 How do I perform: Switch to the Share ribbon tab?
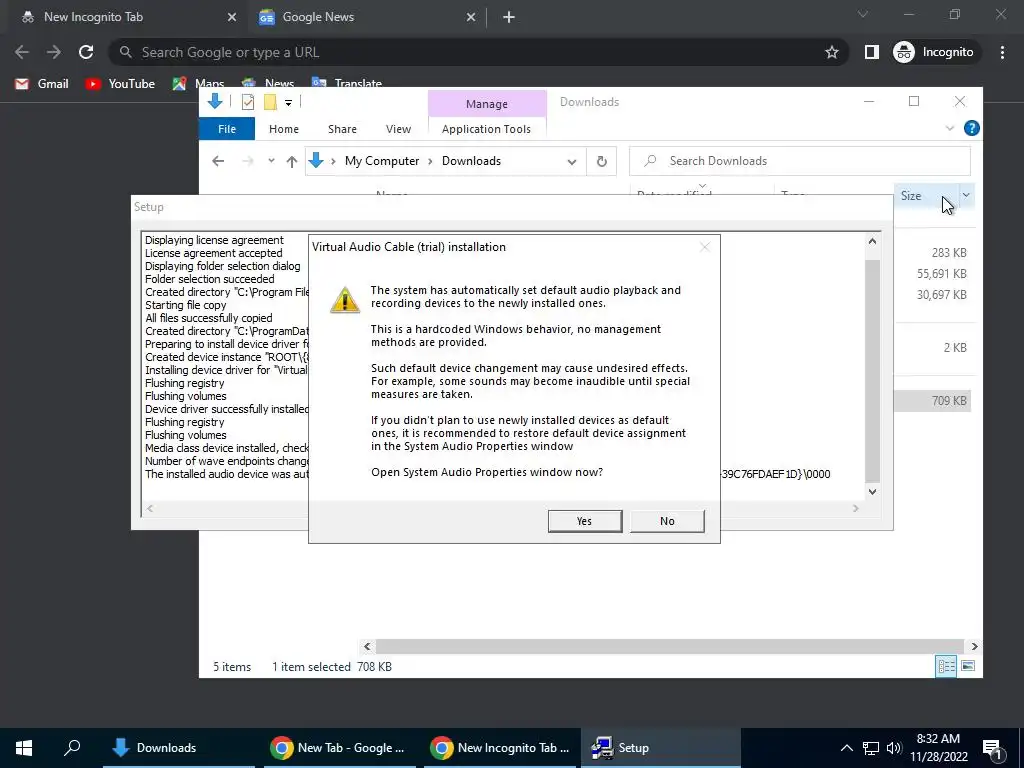click(342, 129)
